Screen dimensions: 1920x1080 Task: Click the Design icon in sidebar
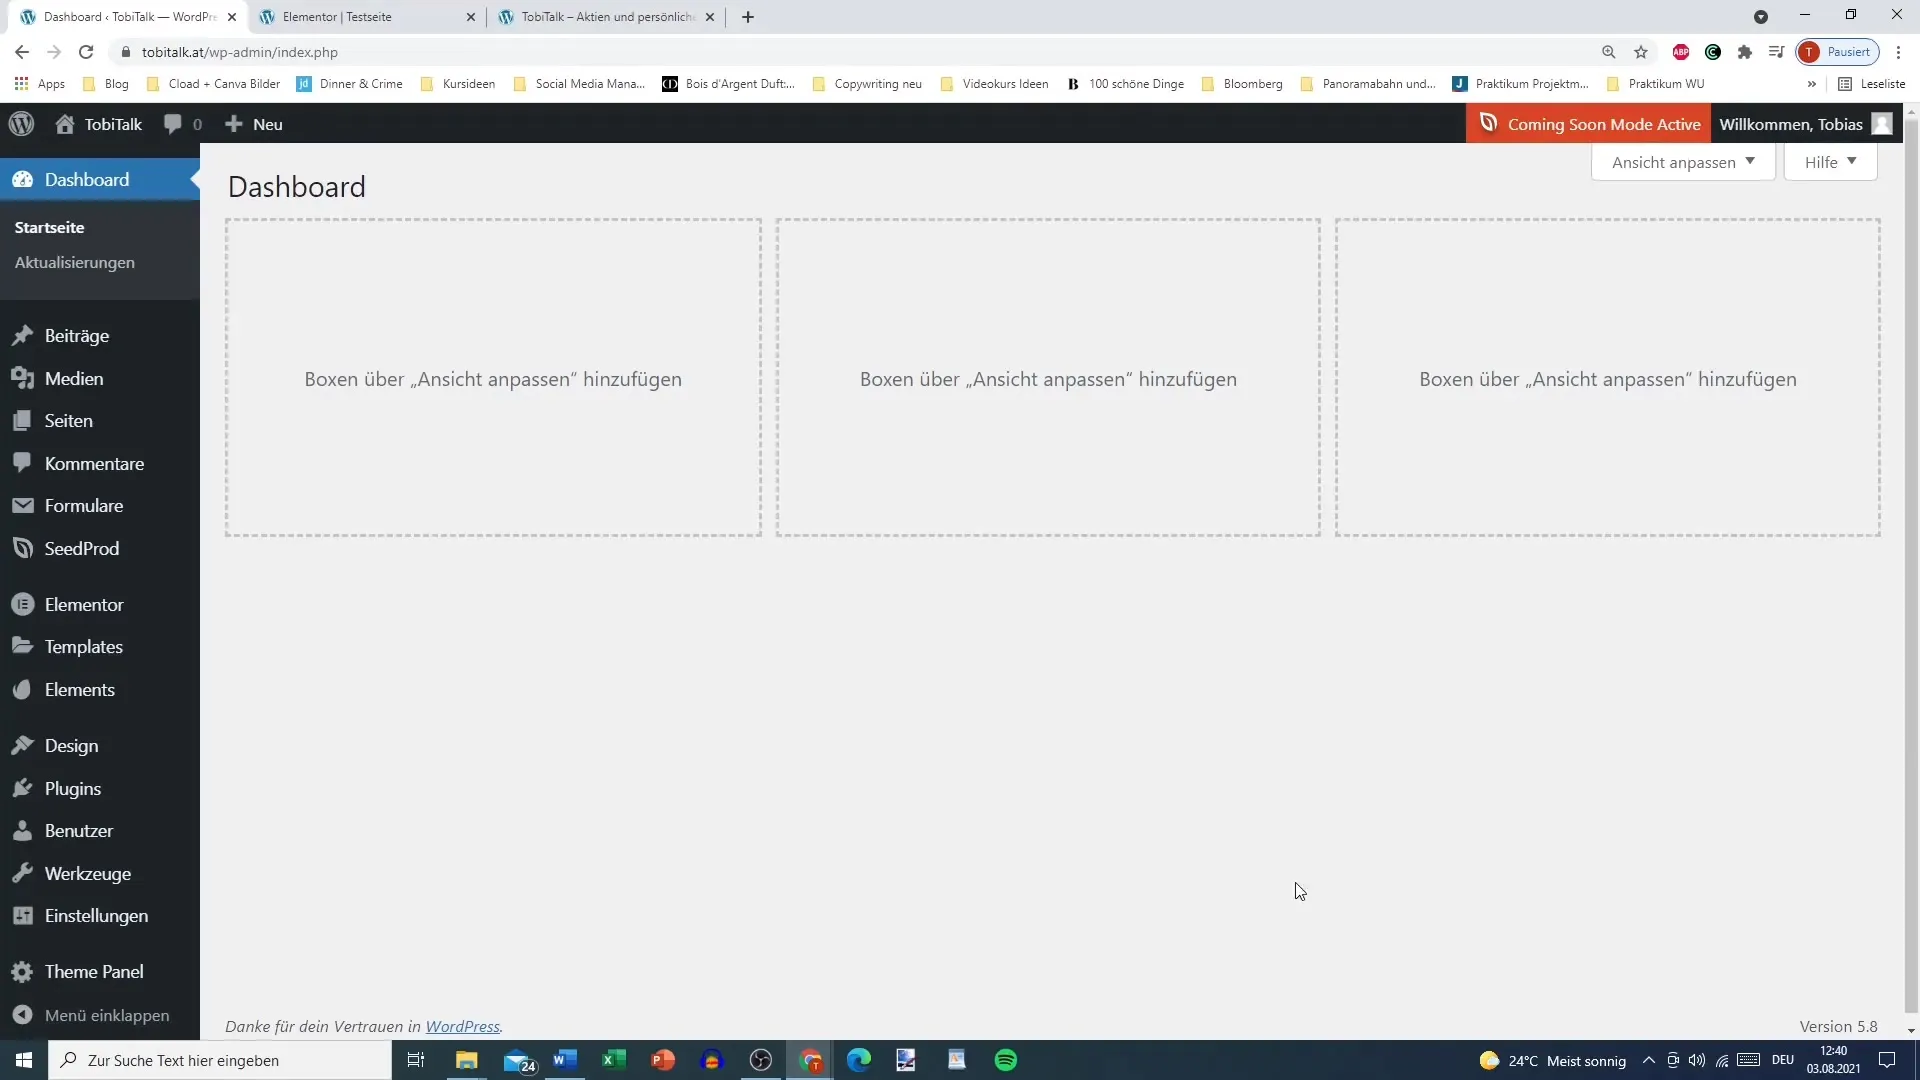tap(22, 745)
